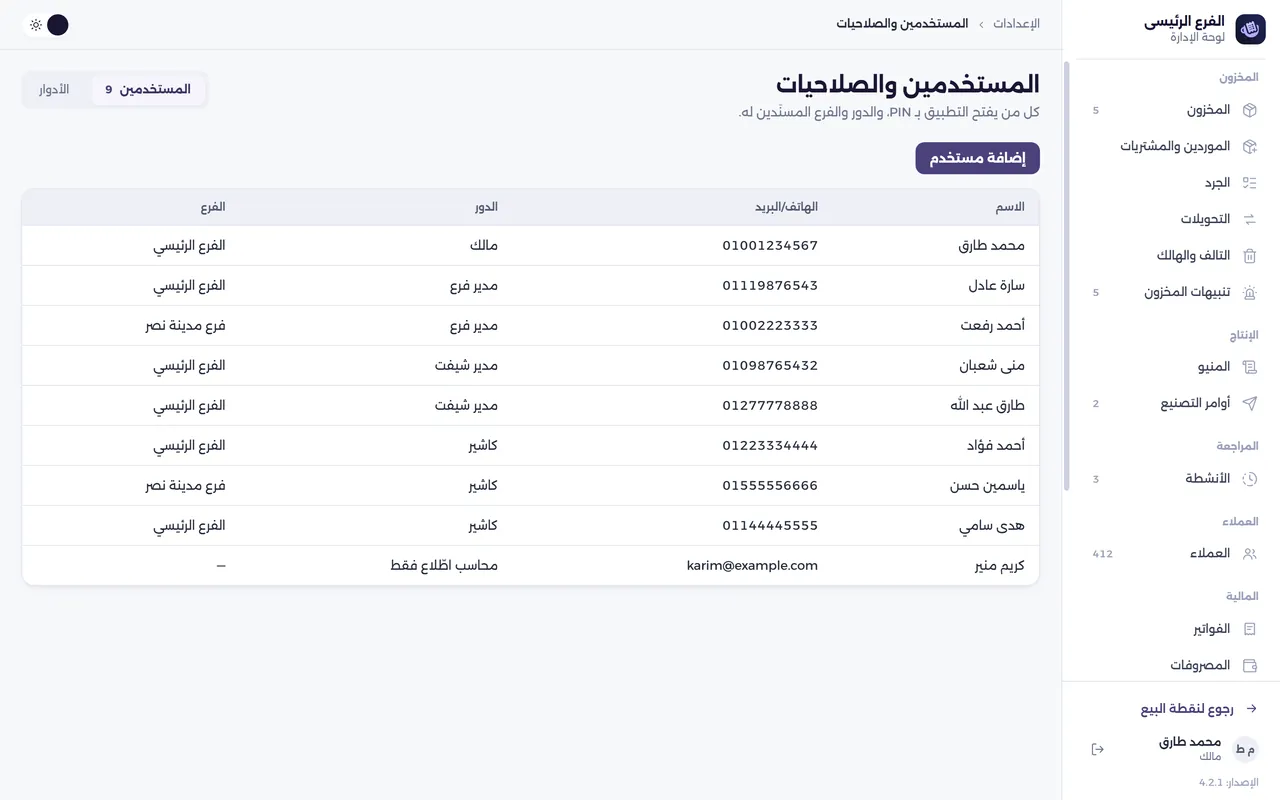The image size is (1280, 800).
Task: Click email karim@example.com
Action: 752,565
